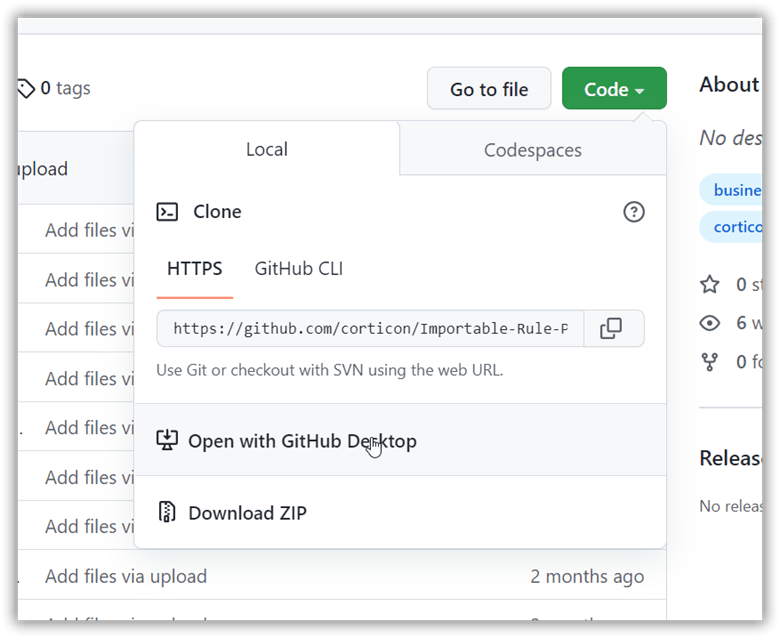Click the repository clone URL field

point(370,329)
